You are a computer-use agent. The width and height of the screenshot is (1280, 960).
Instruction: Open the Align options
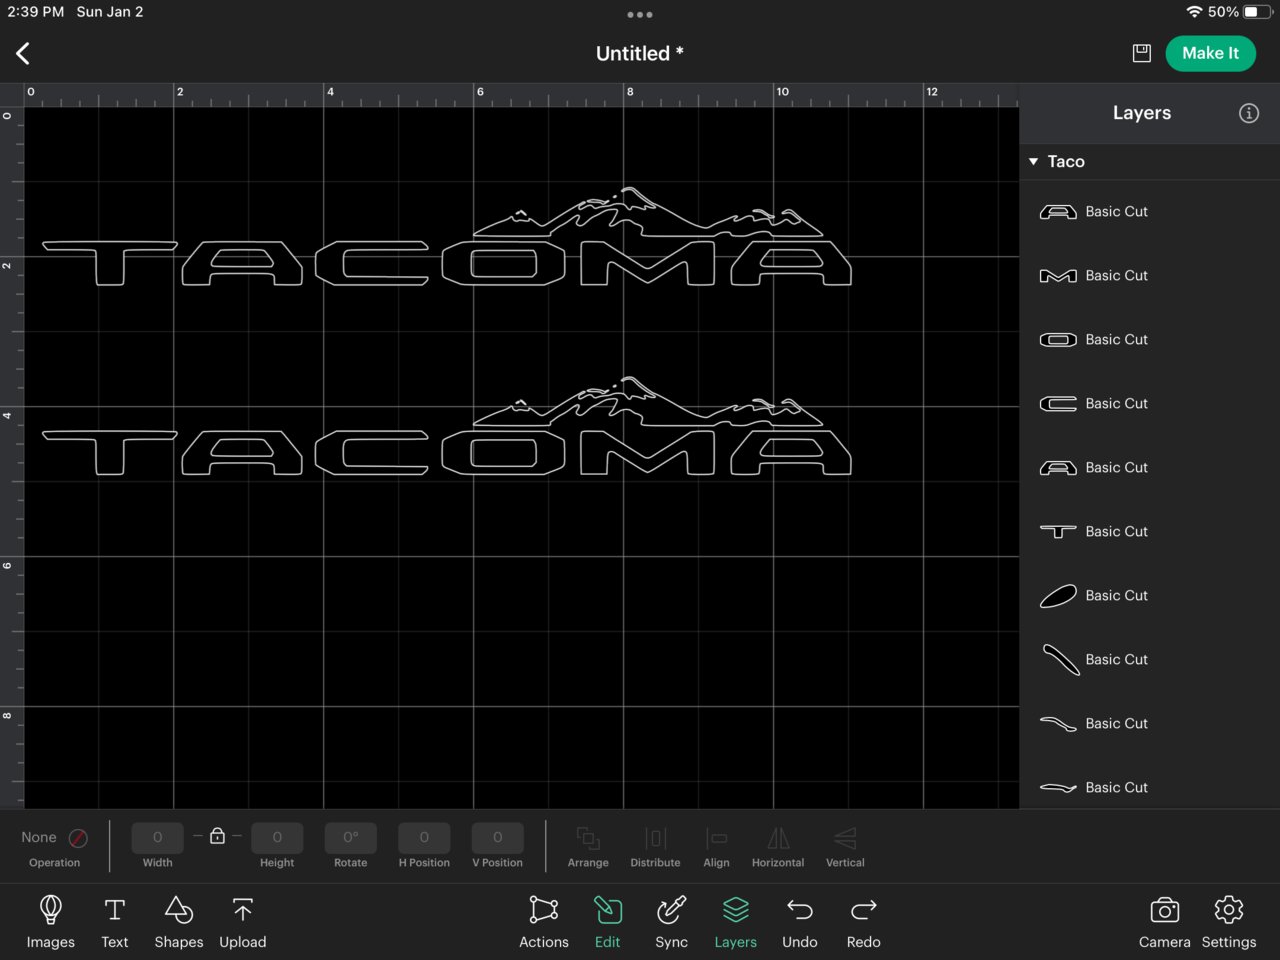(x=717, y=846)
